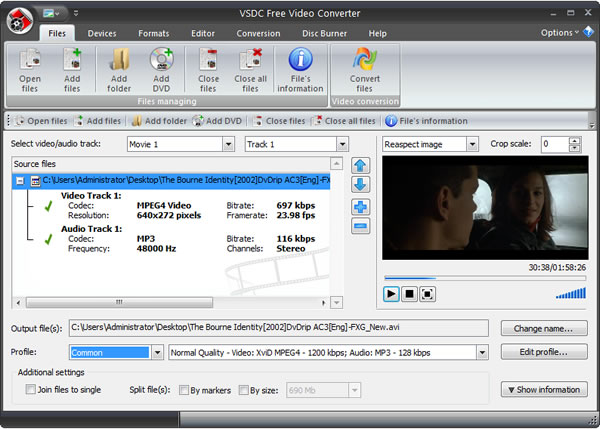
Task: Collapse the source file tree node
Action: [x=20, y=180]
